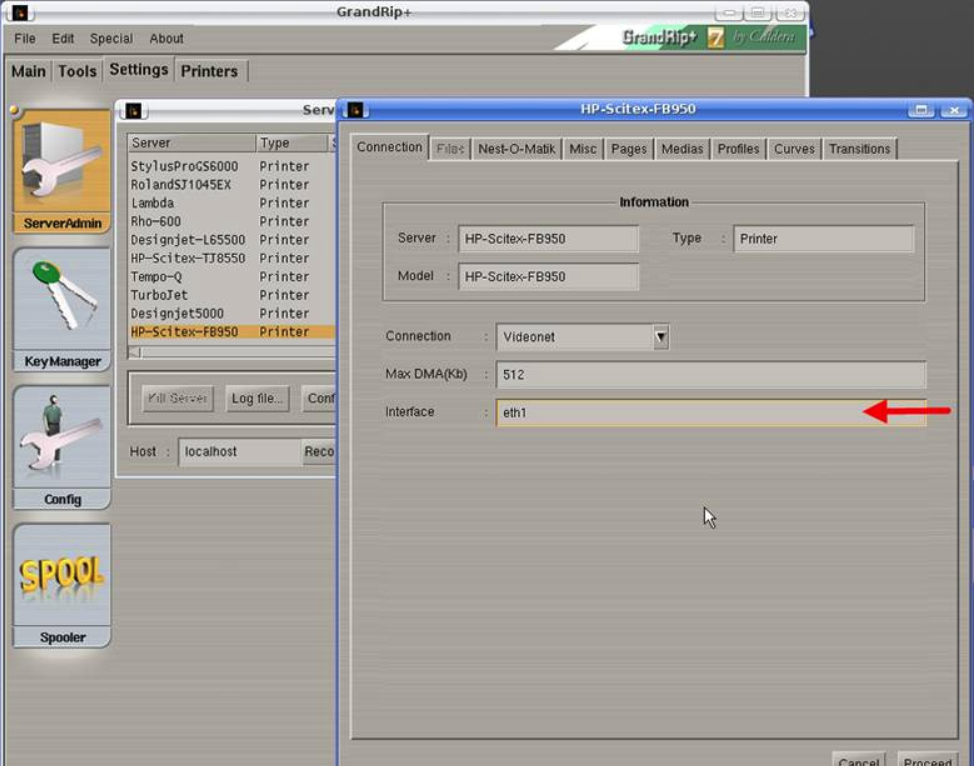Open the Special menu
Screen dimensions: 974x767
click(111, 39)
